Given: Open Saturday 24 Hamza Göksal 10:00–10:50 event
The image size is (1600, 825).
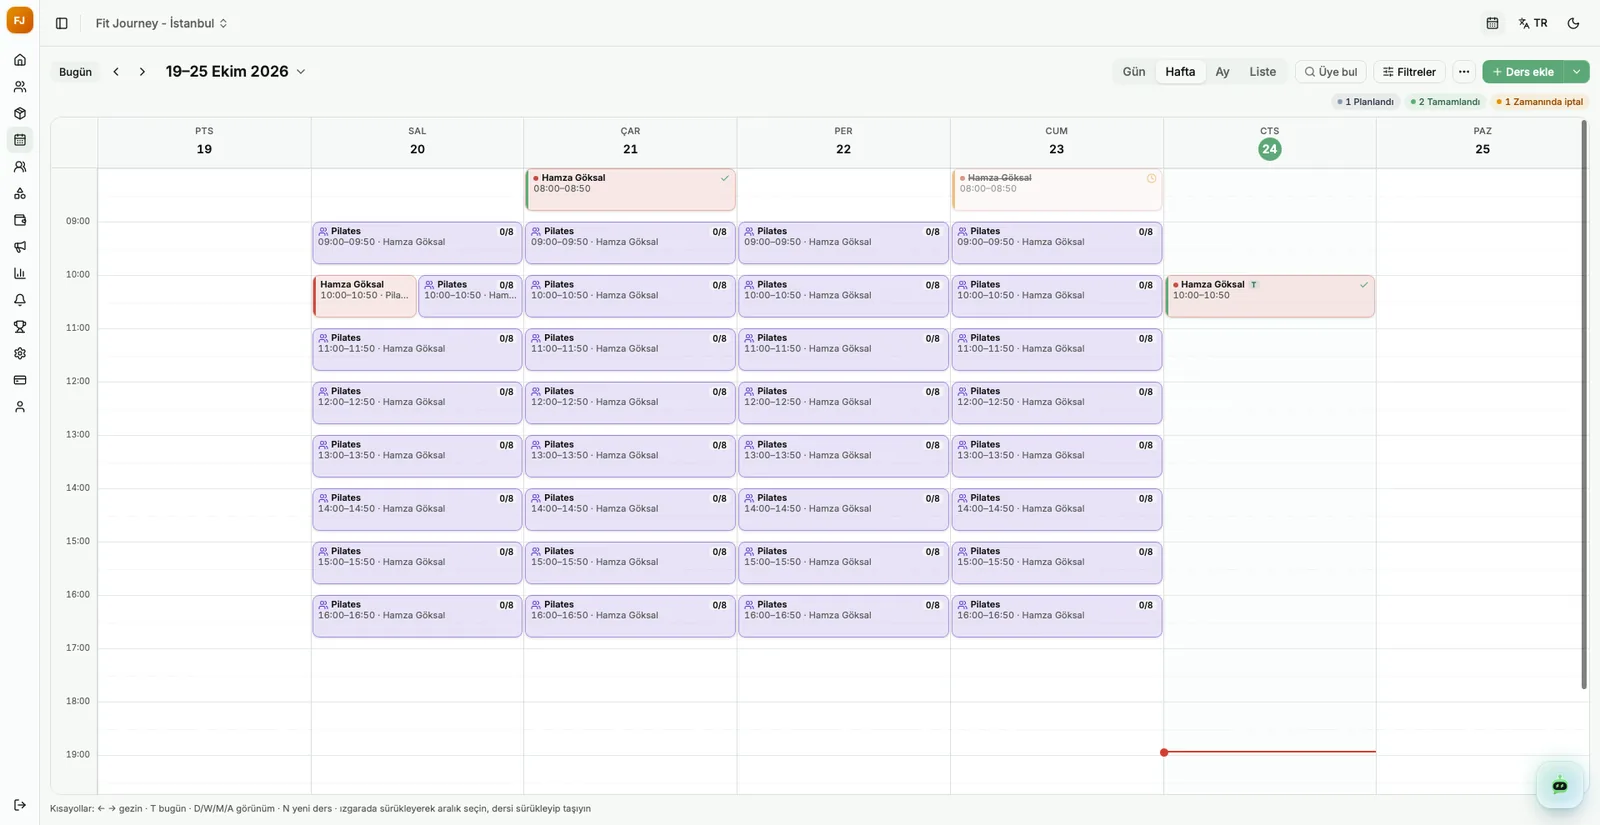Looking at the screenshot, I should [x=1270, y=296].
